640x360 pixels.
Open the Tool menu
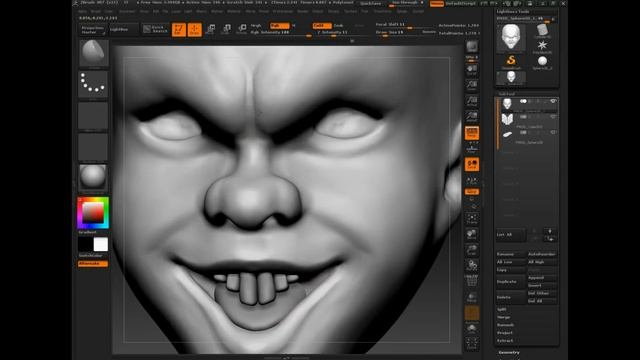[x=364, y=11]
